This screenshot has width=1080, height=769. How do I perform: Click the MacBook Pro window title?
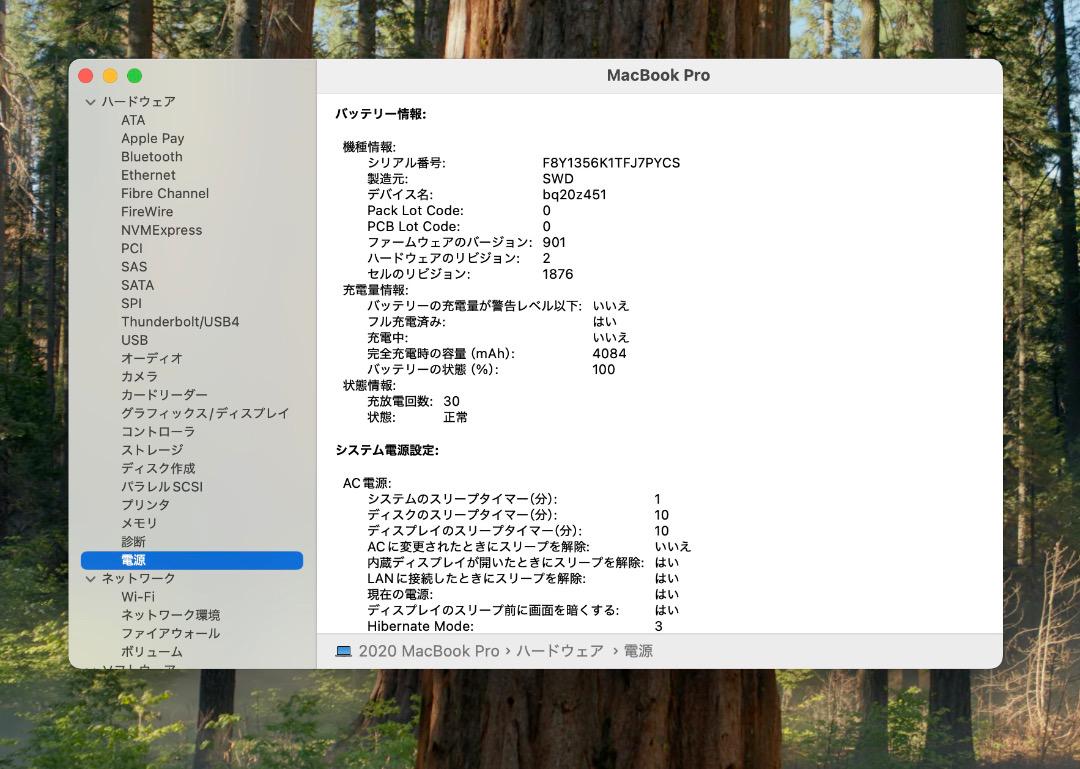tap(658, 76)
